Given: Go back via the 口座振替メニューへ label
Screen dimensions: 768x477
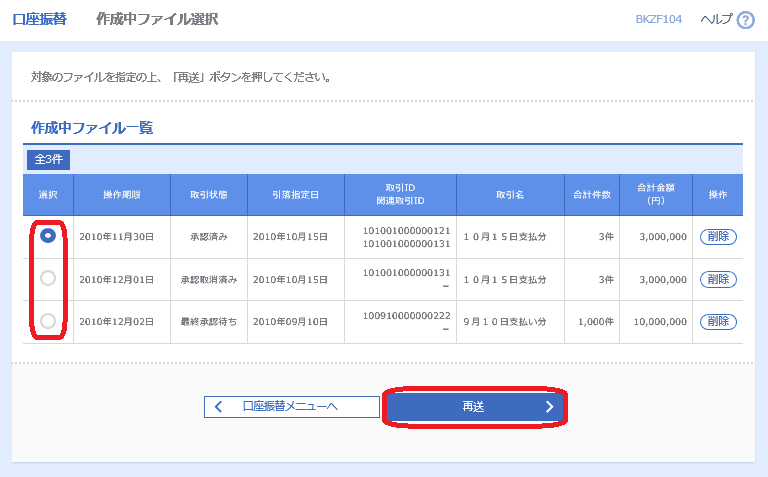Looking at the screenshot, I should coord(290,407).
